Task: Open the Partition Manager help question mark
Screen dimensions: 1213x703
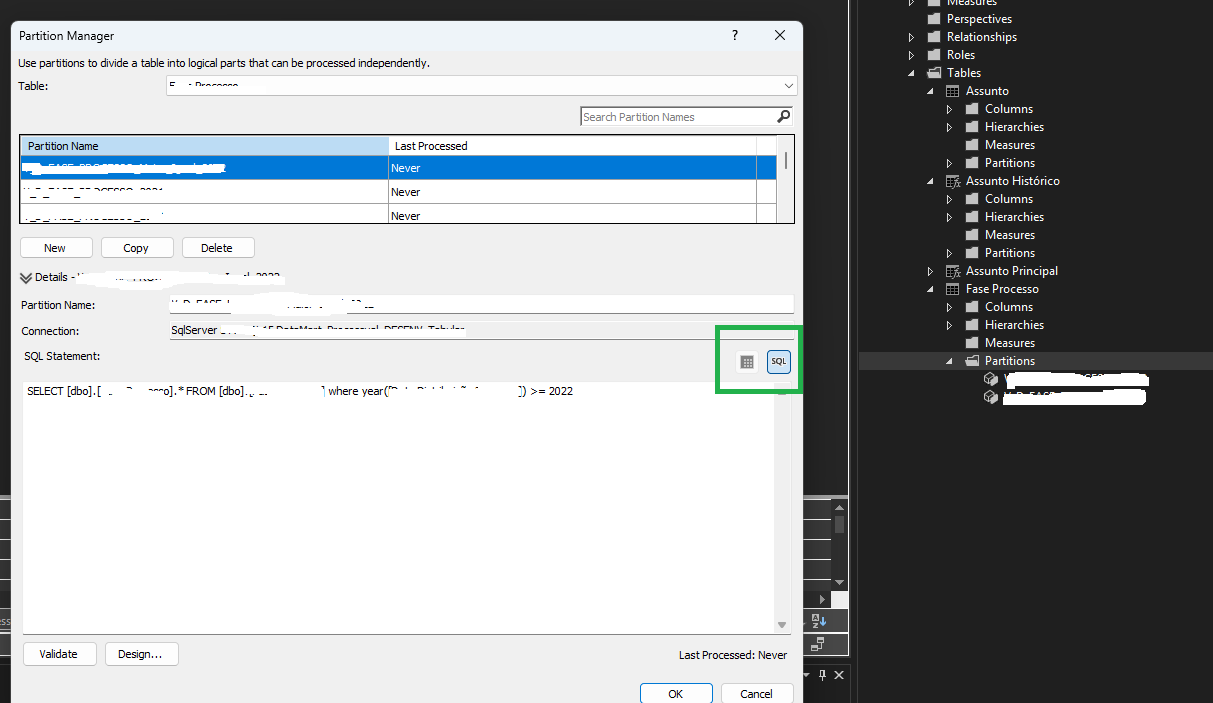Action: pos(735,35)
